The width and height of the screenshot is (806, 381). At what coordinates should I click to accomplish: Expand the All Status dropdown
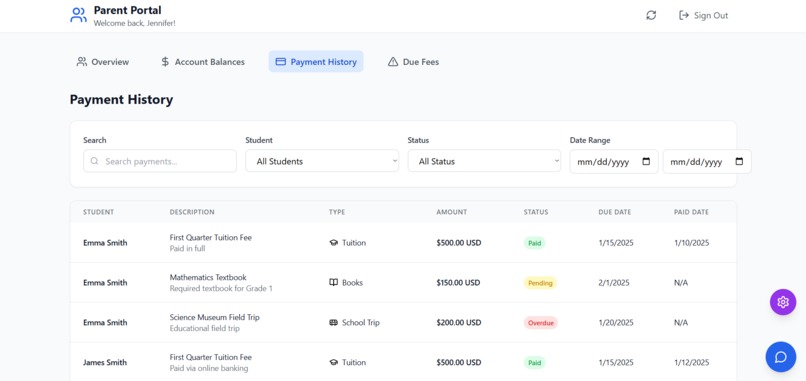(x=484, y=161)
